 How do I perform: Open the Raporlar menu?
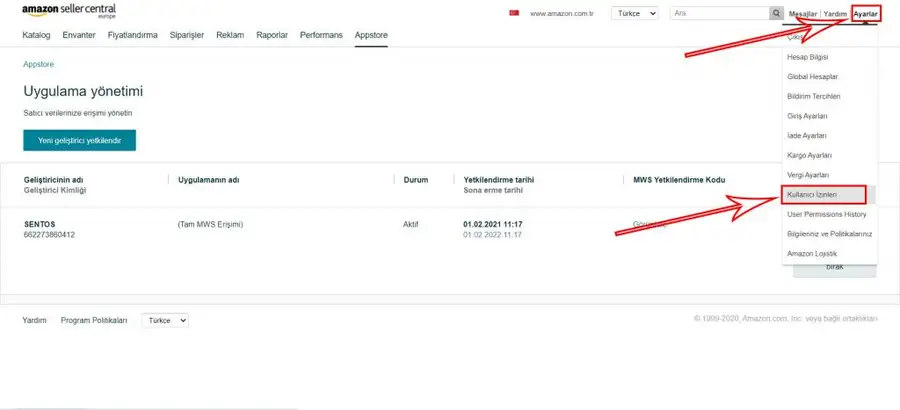coord(272,35)
